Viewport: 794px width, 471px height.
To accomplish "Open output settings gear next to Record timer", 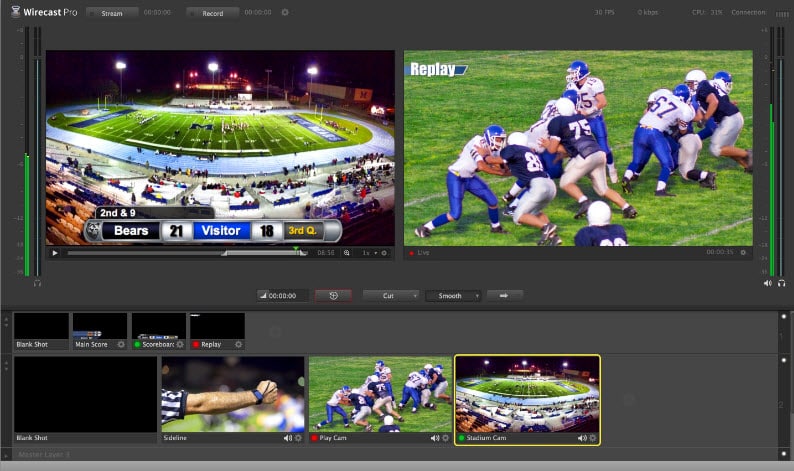I will pos(285,12).
